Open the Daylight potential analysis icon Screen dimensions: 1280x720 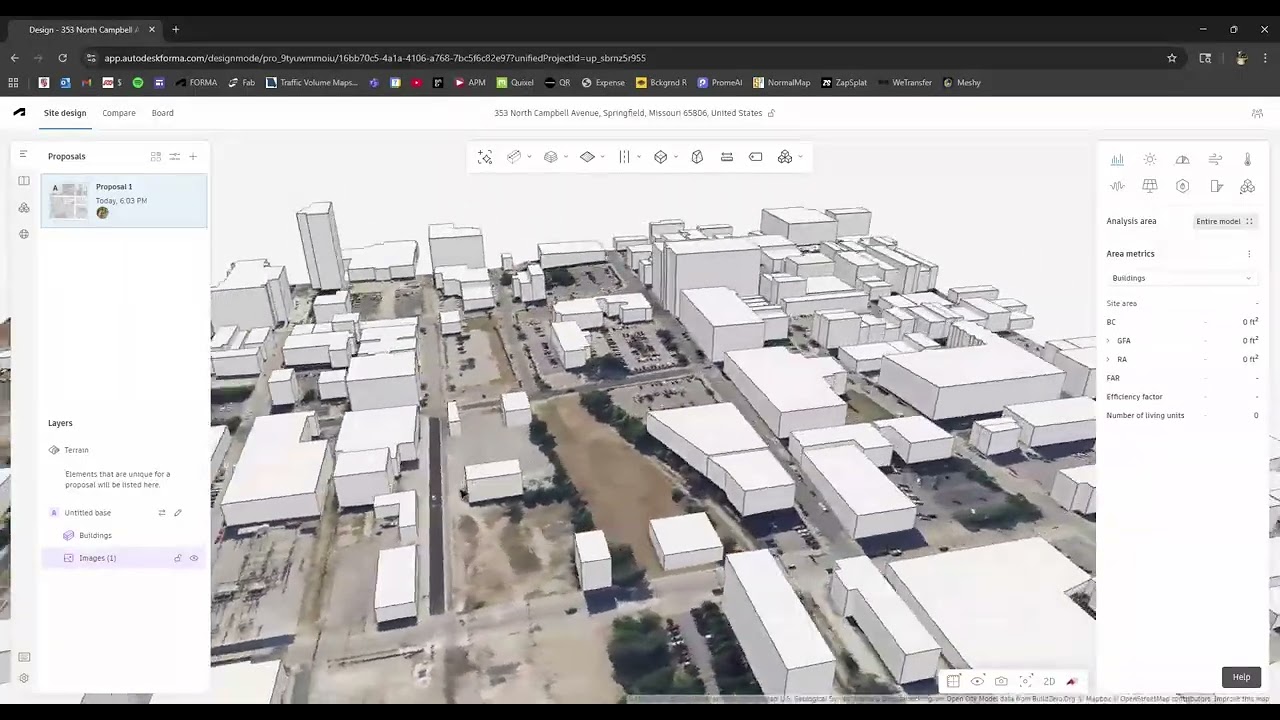click(x=1182, y=160)
